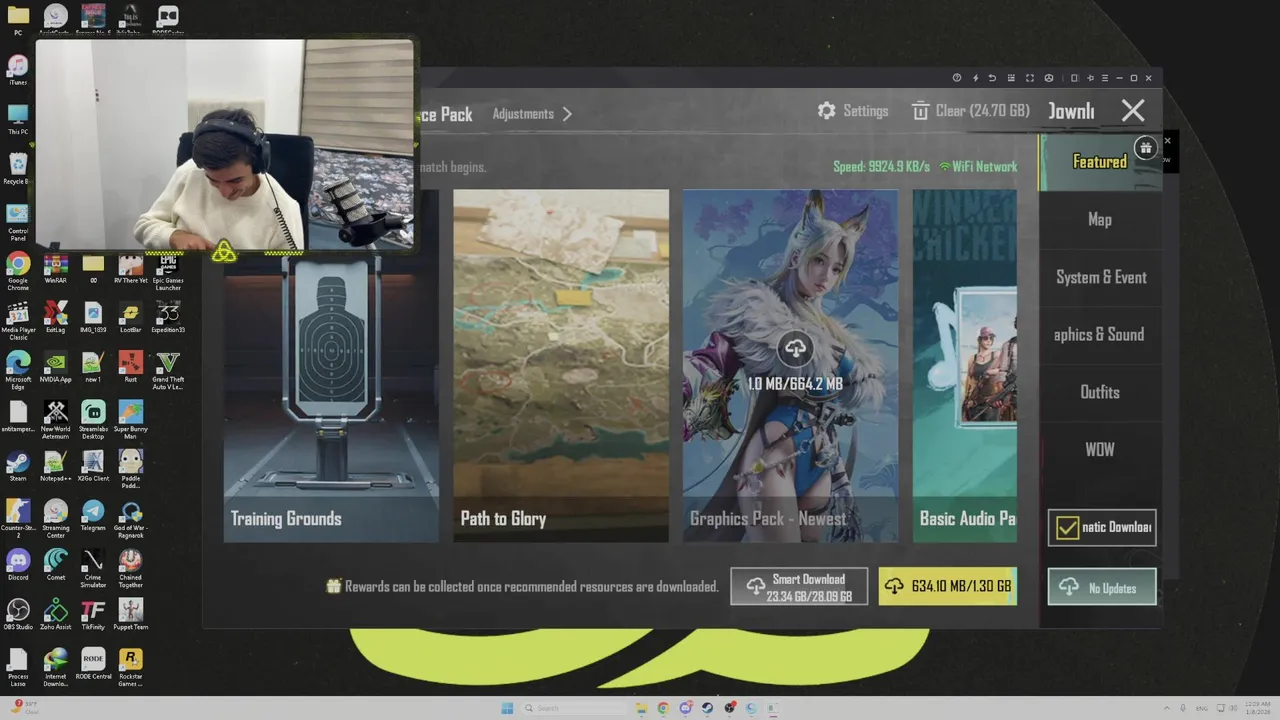The image size is (1280, 720).
Task: Open the emulator hamburger menu
Action: coord(1105,78)
